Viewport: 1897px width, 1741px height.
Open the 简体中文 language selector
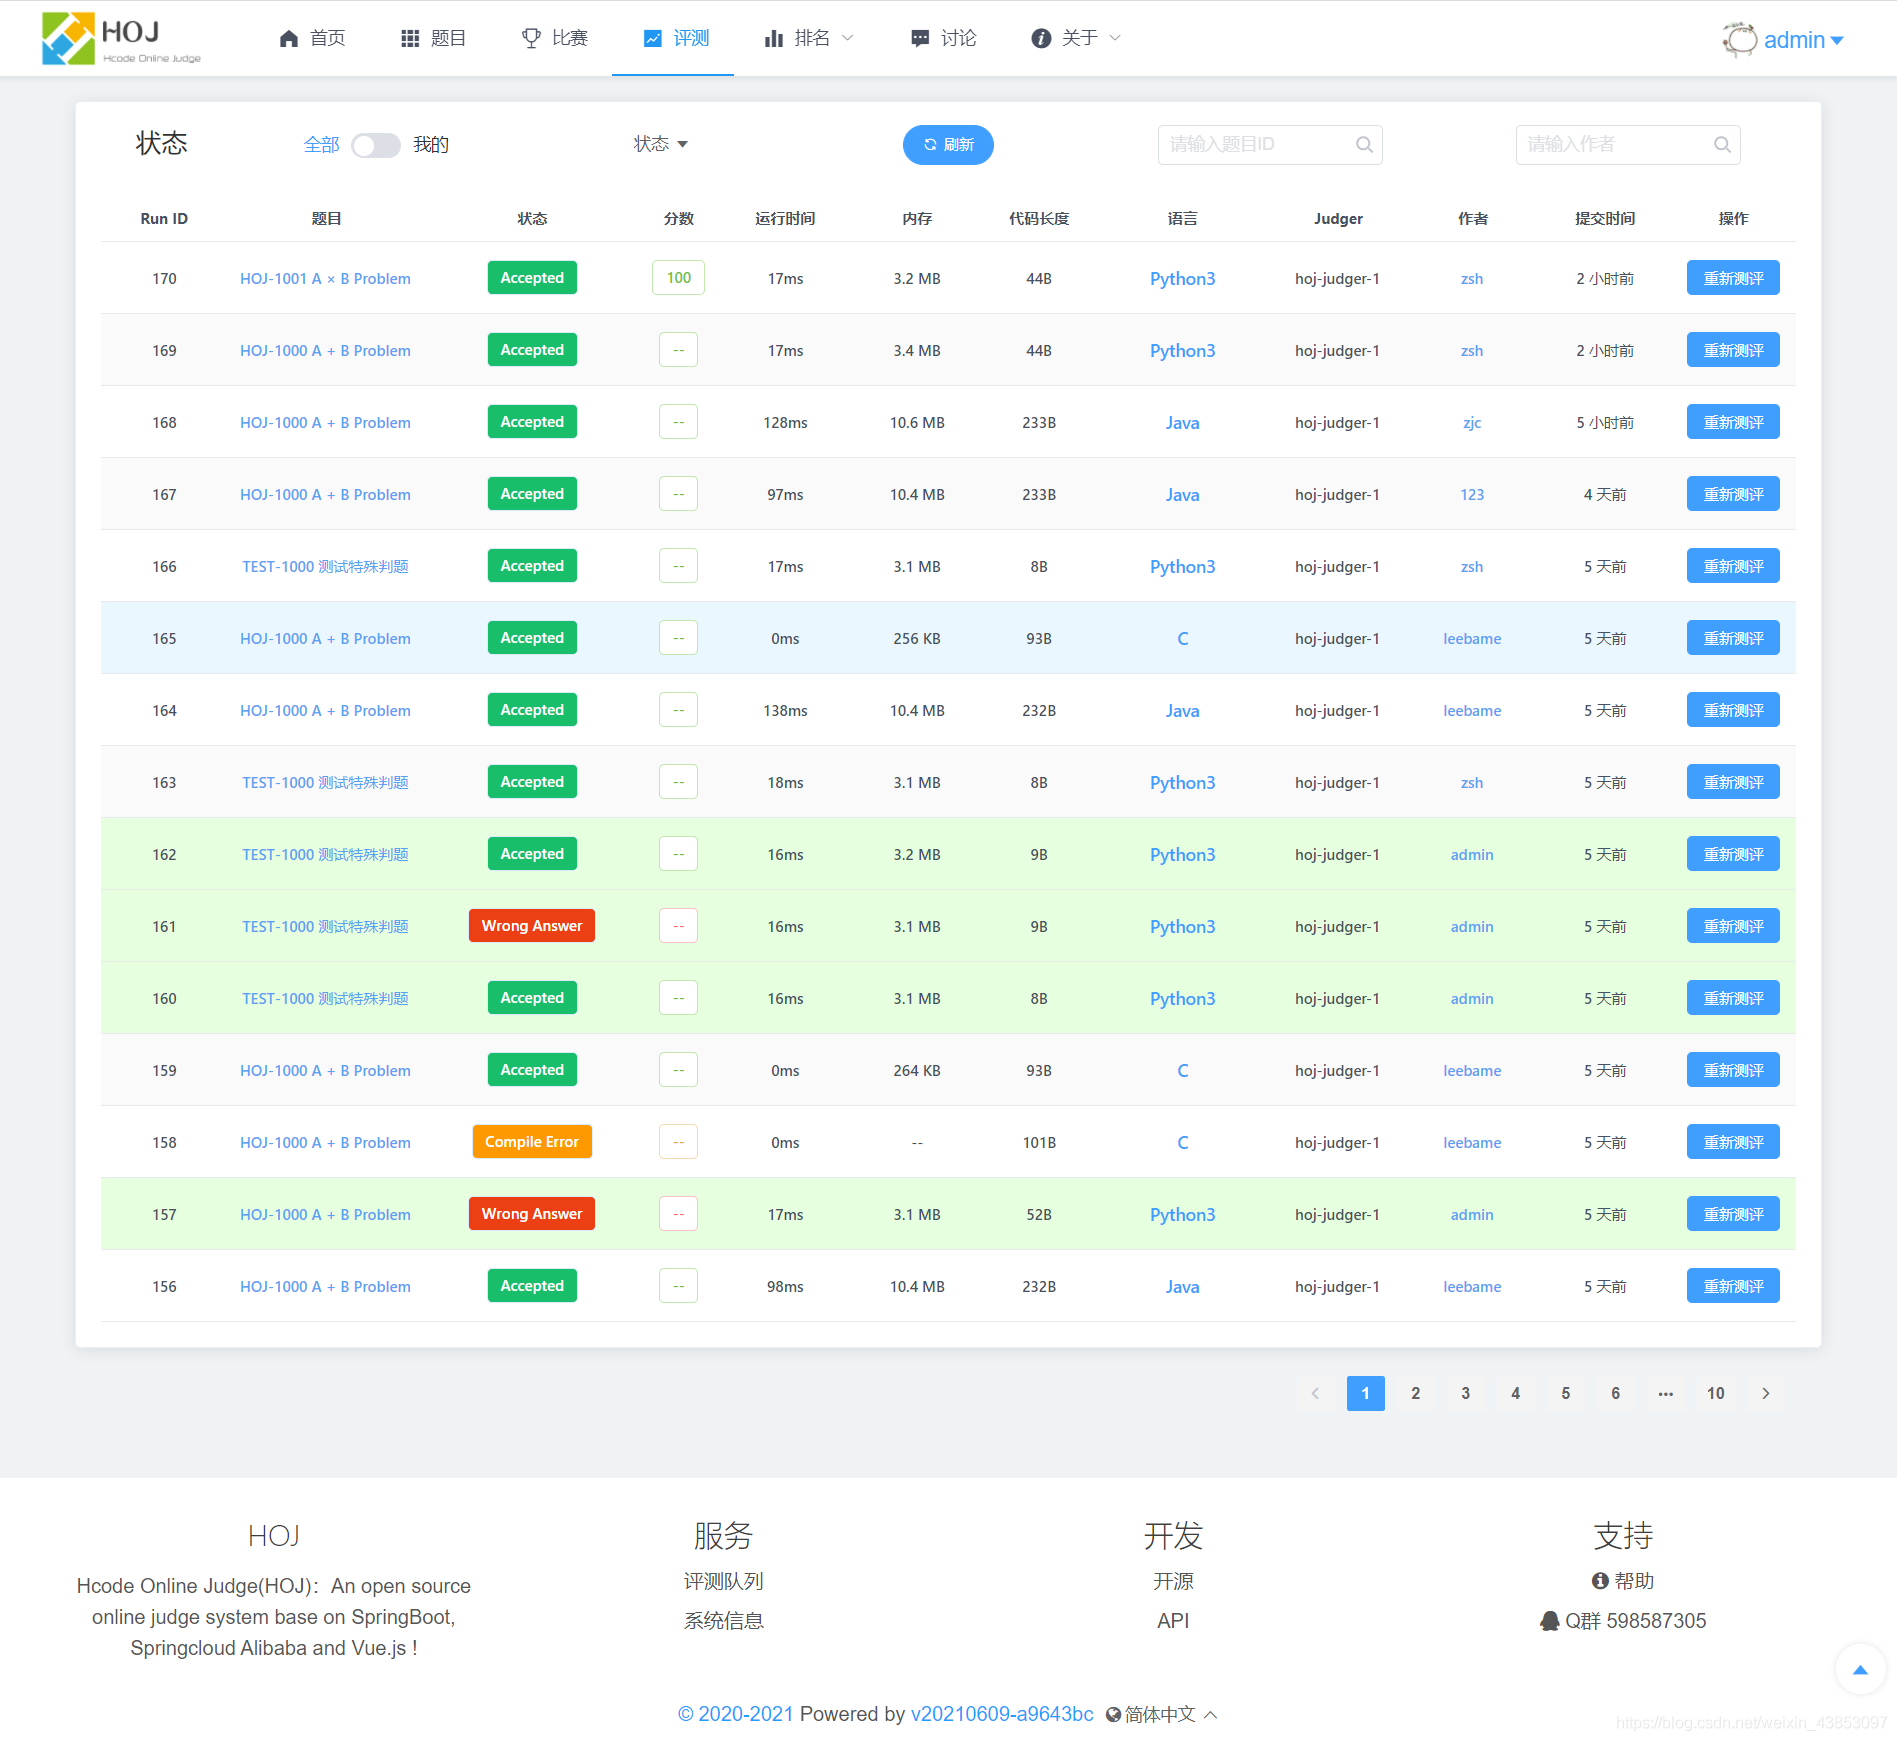(x=1161, y=1714)
